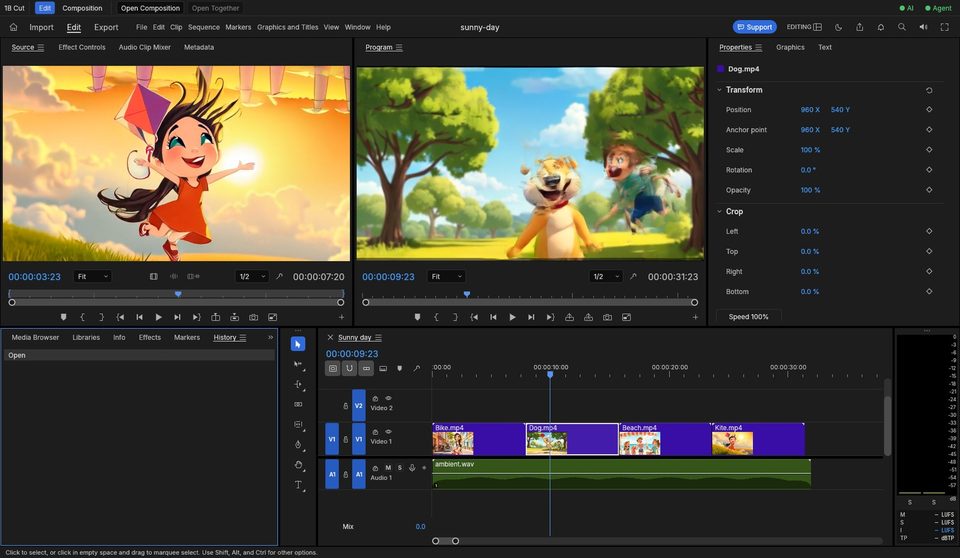Click the Home icon in the top bar
960x558 pixels.
click(13, 27)
